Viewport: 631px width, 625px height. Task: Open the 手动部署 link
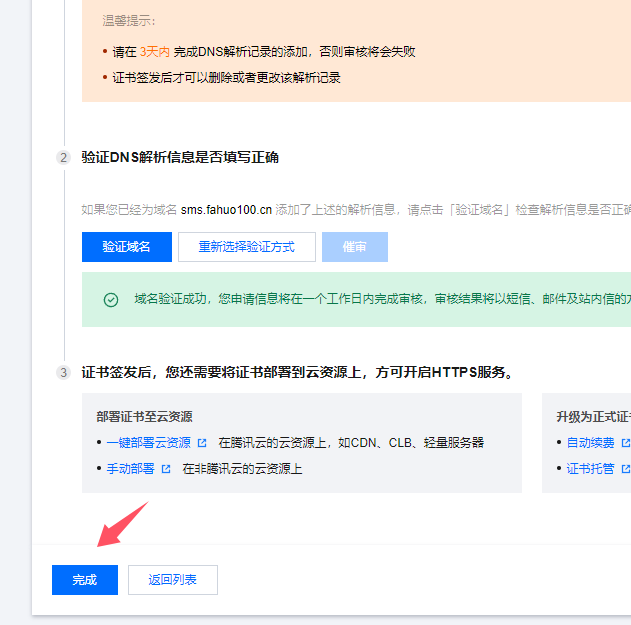(x=130, y=469)
